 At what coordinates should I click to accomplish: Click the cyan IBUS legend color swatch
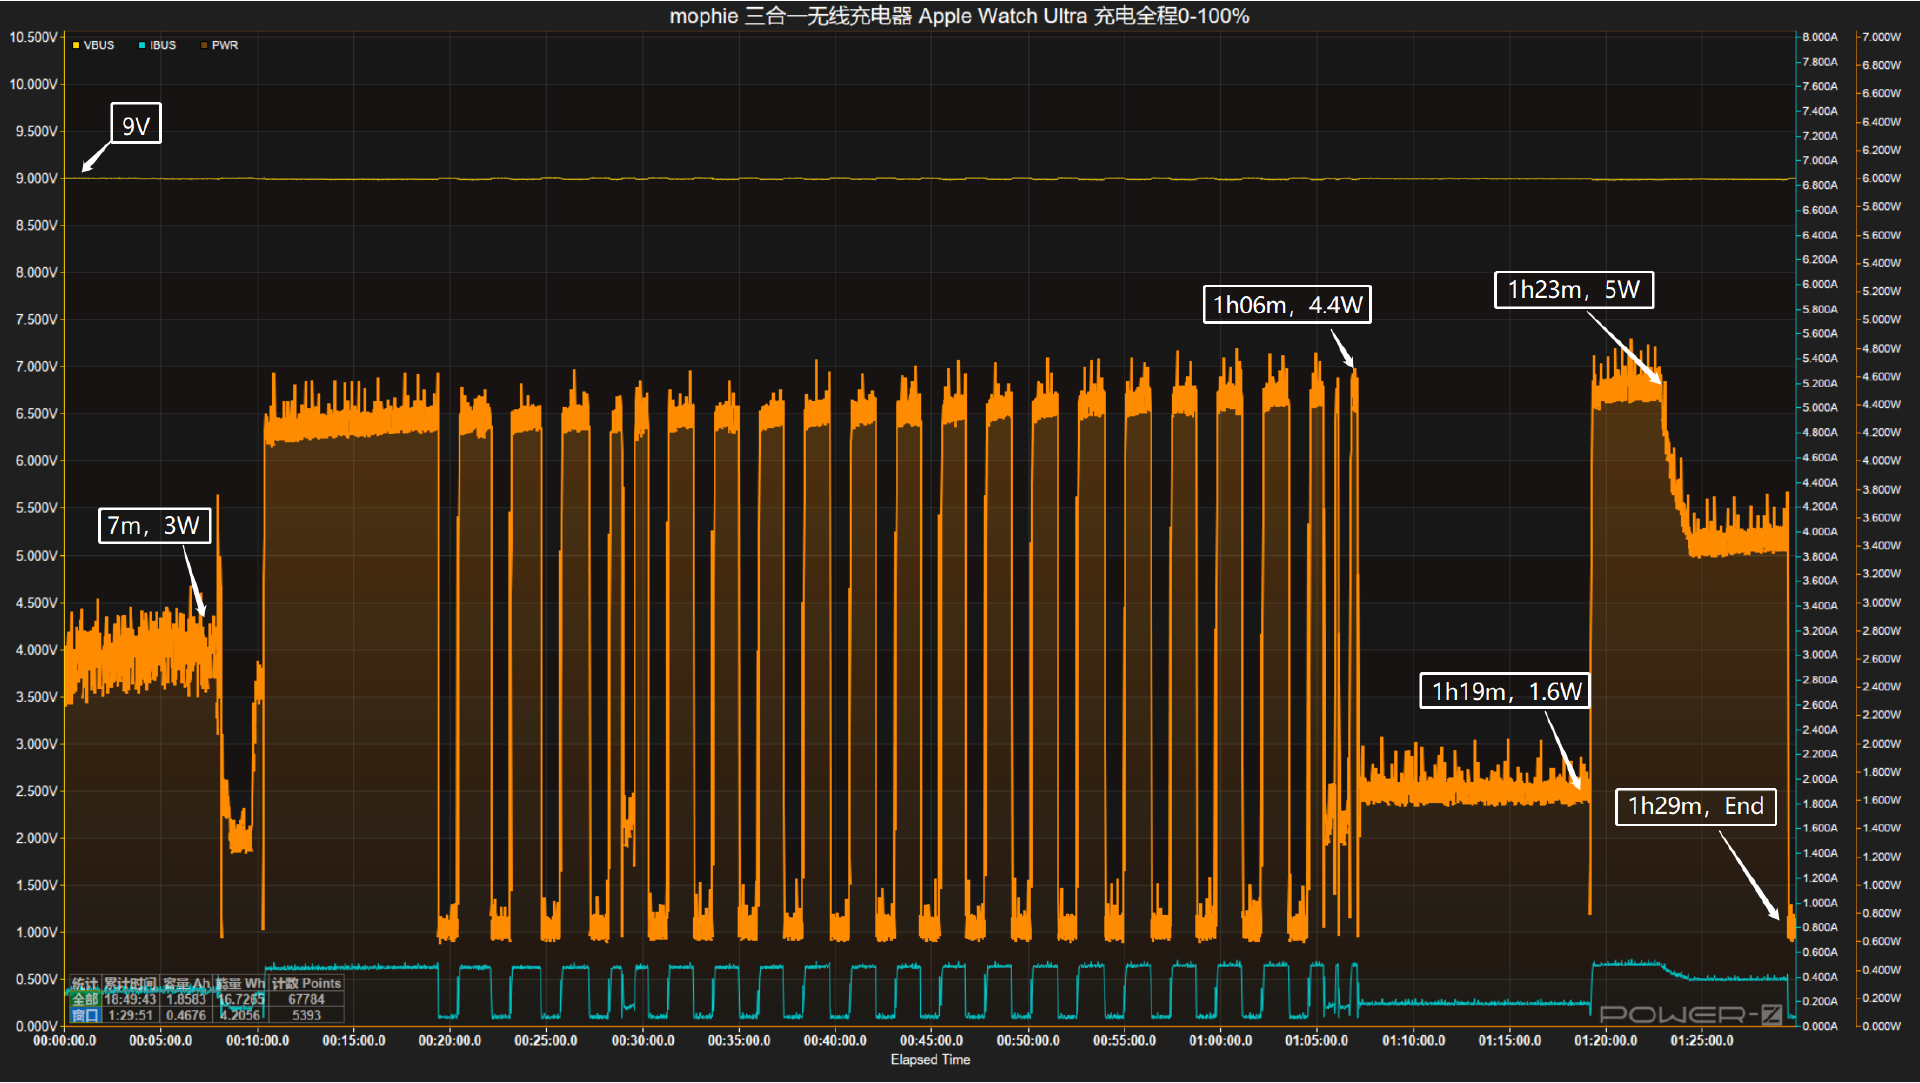(x=142, y=45)
